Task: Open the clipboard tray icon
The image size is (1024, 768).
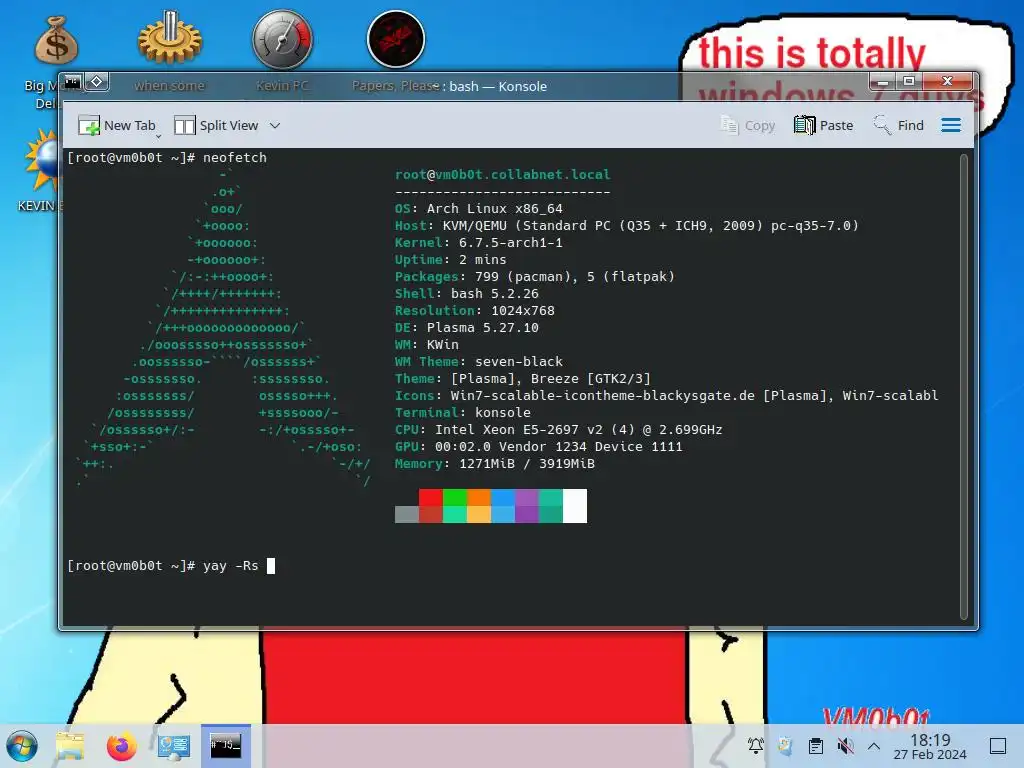Action: (815, 745)
